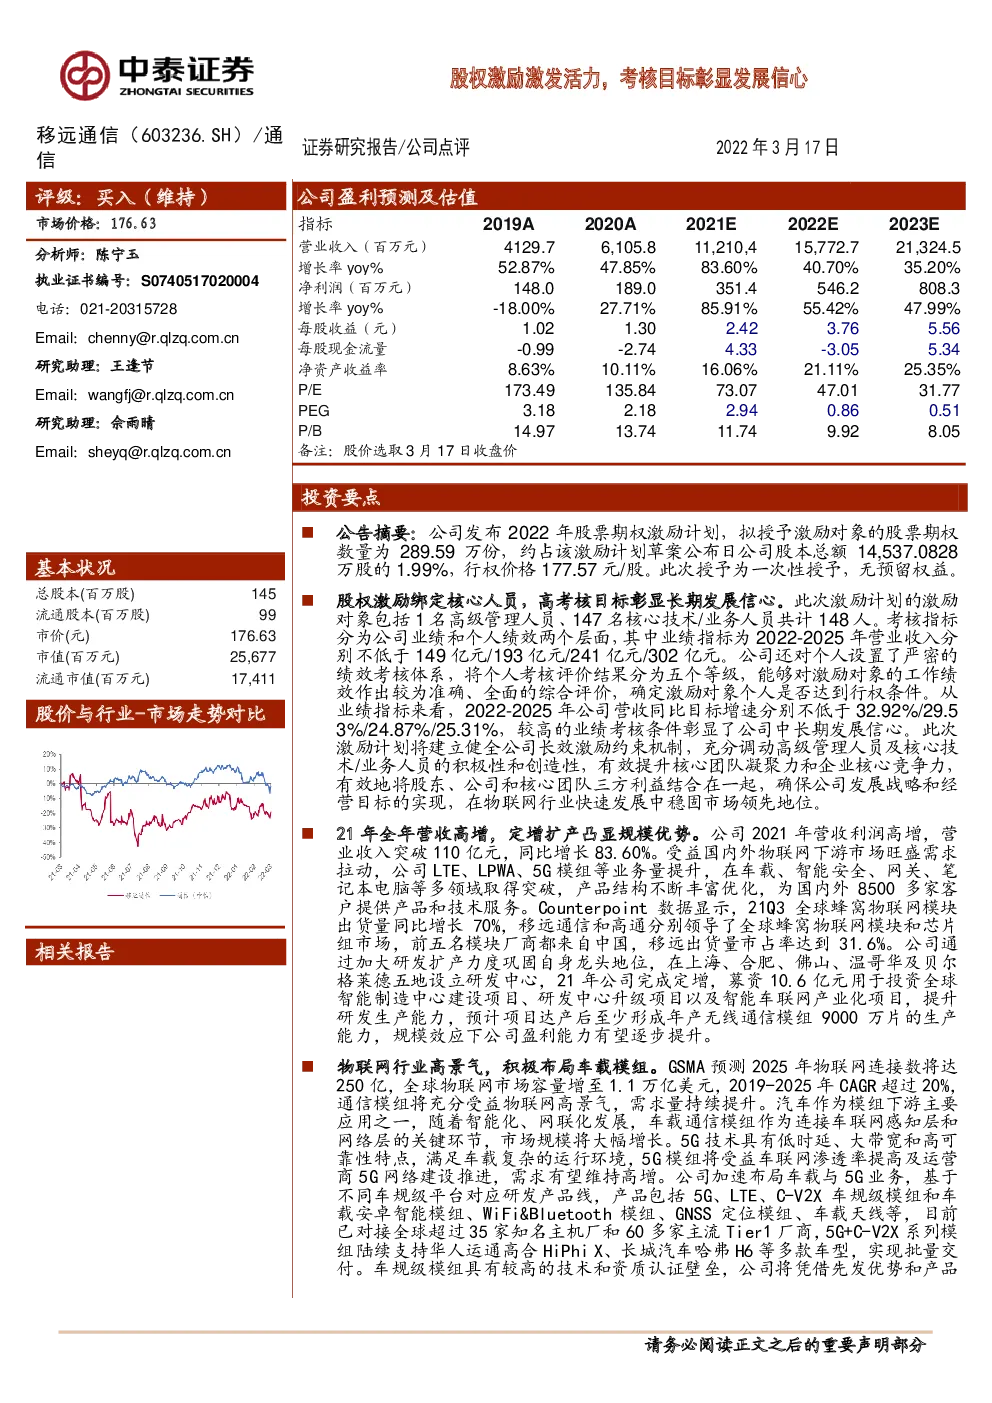
Task: Click the circulating market cap value 17,411
Action: pyautogui.click(x=253, y=679)
